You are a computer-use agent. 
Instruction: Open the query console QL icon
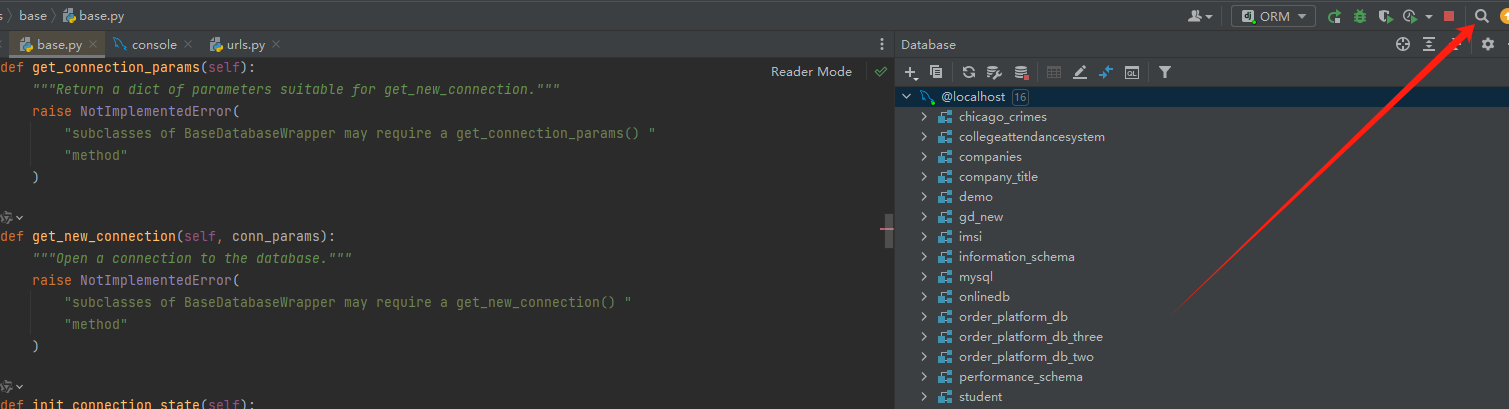(1132, 72)
